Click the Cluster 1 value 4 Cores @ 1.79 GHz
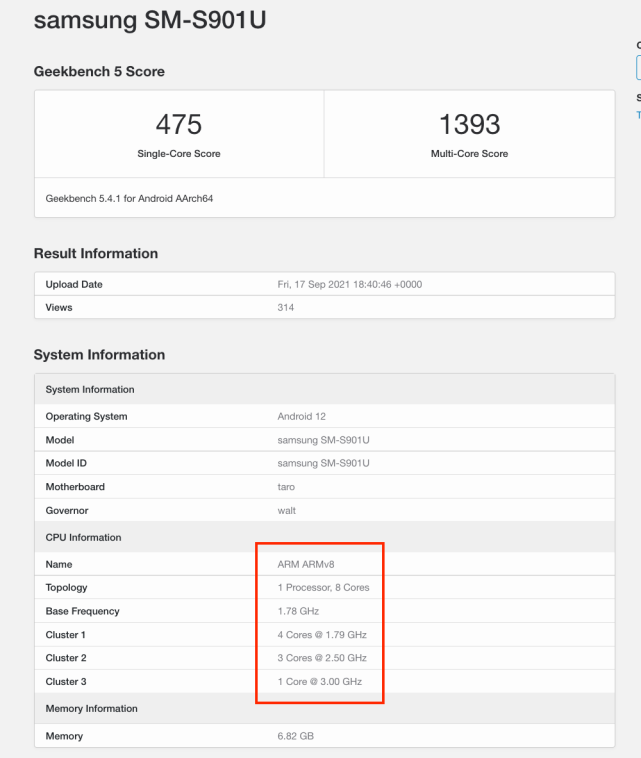The image size is (641, 758). click(x=322, y=635)
